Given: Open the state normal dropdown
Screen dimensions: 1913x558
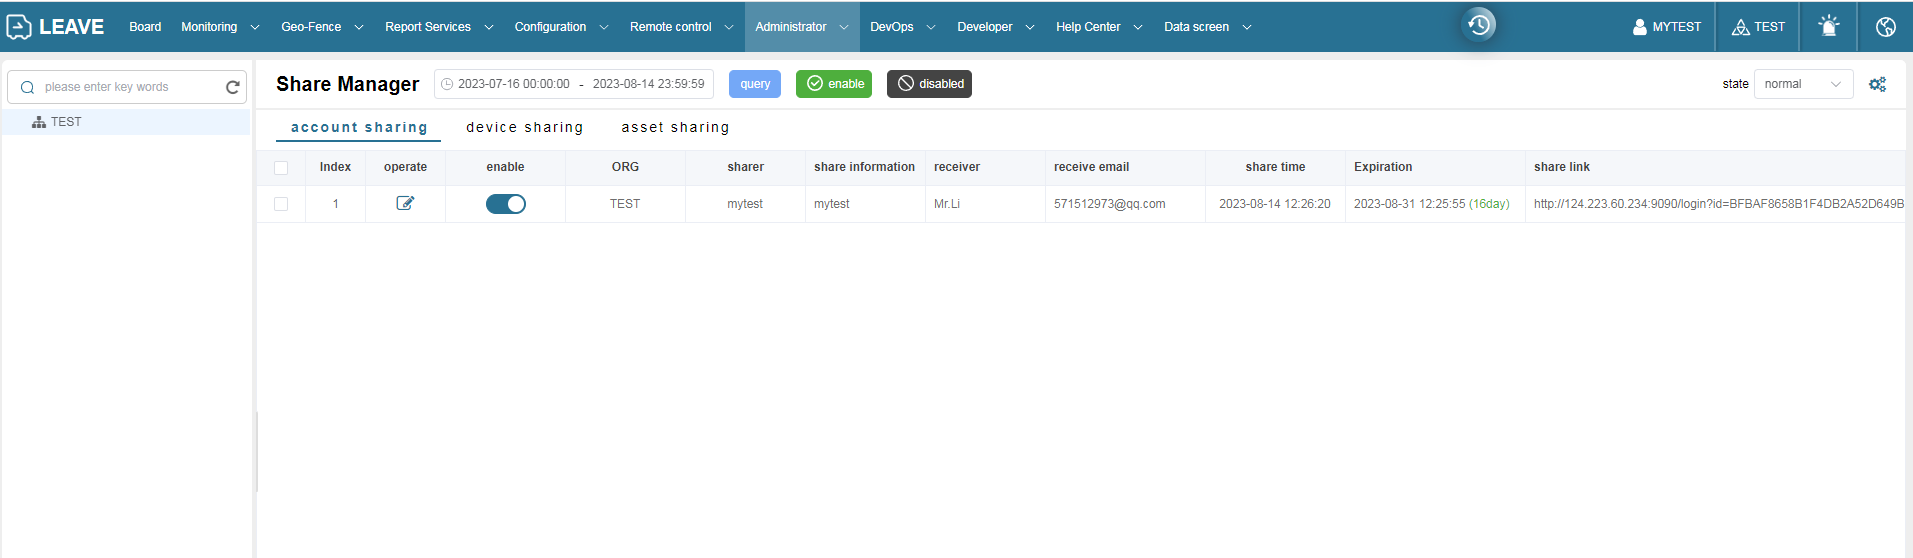Looking at the screenshot, I should (1802, 84).
